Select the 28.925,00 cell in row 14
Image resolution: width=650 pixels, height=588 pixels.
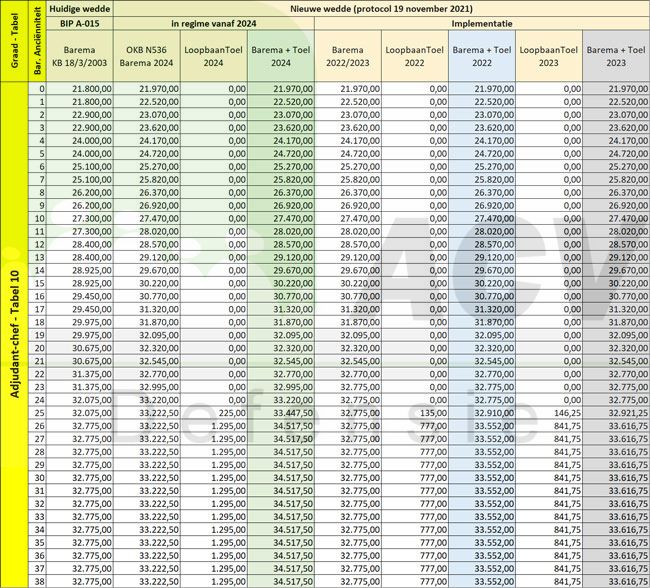(x=80, y=270)
